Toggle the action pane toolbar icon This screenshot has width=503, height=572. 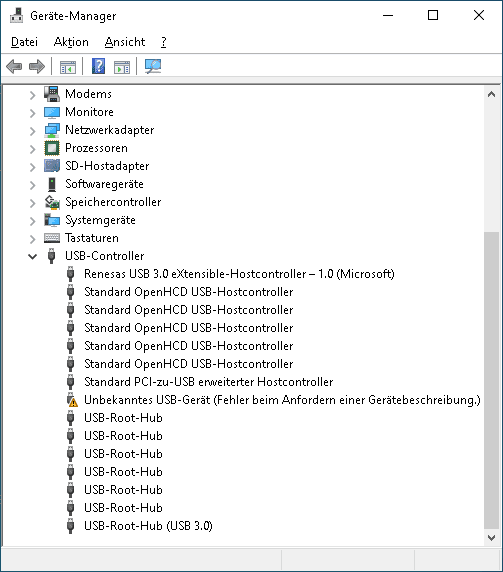tap(122, 67)
